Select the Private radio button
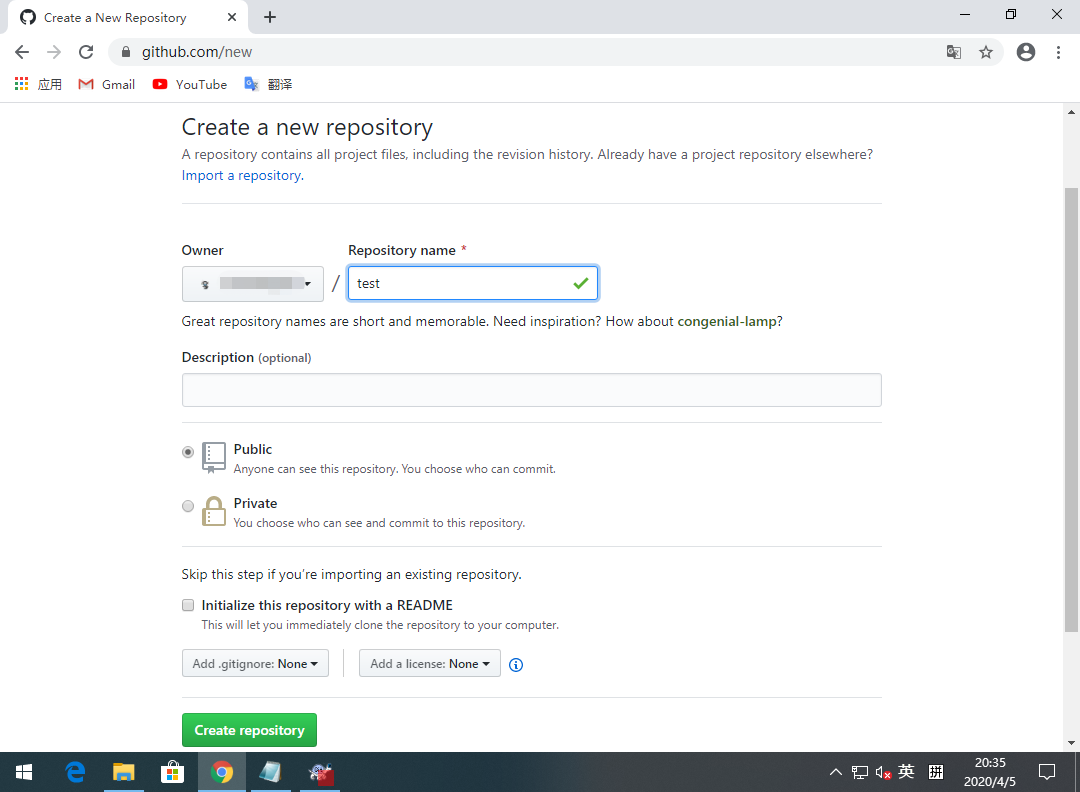The image size is (1080, 792). coord(188,506)
